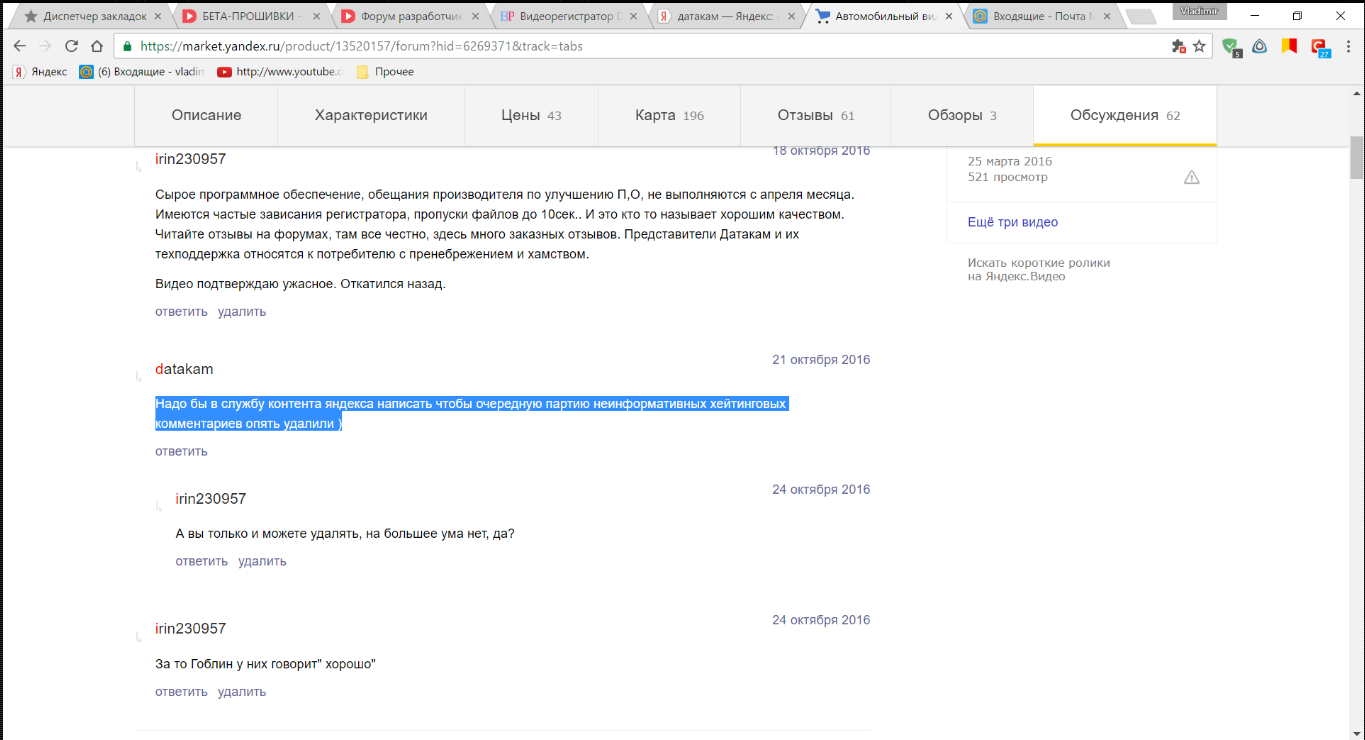Click the warning triangle icon beside the video
This screenshot has width=1365, height=740.
click(x=1191, y=177)
